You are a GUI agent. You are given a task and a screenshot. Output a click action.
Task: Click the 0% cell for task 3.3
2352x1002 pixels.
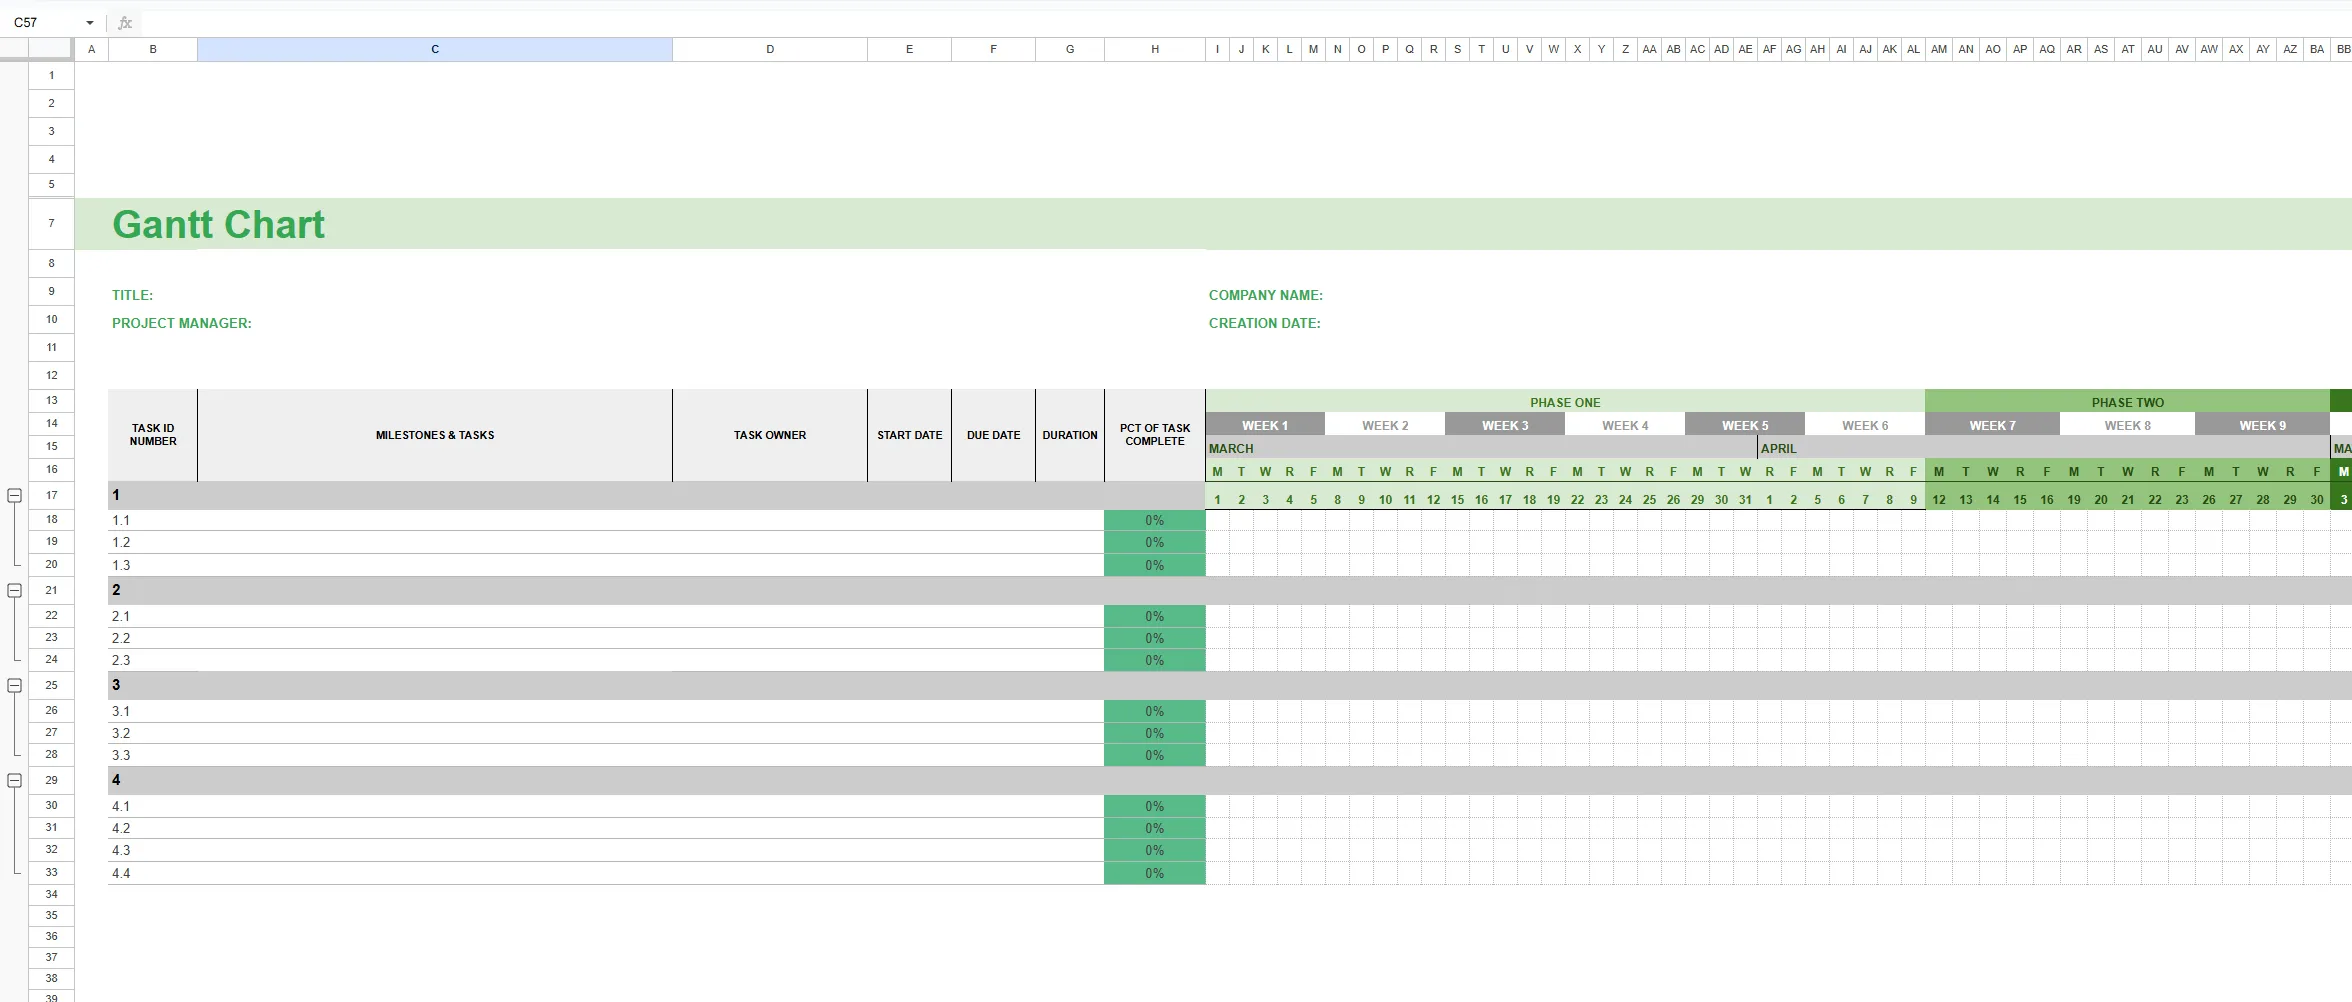click(x=1155, y=755)
